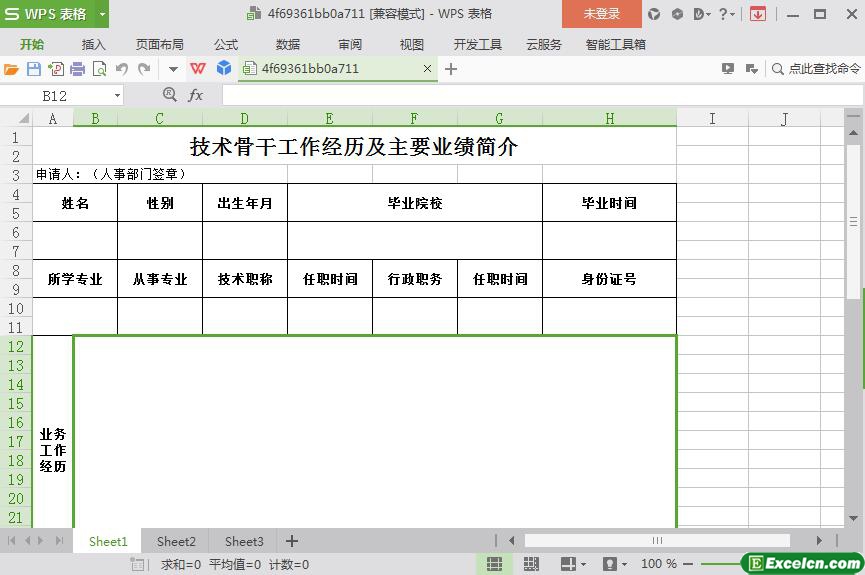Image resolution: width=865 pixels, height=575 pixels.
Task: Go to first sheet navigation arrow
Action: [12, 541]
